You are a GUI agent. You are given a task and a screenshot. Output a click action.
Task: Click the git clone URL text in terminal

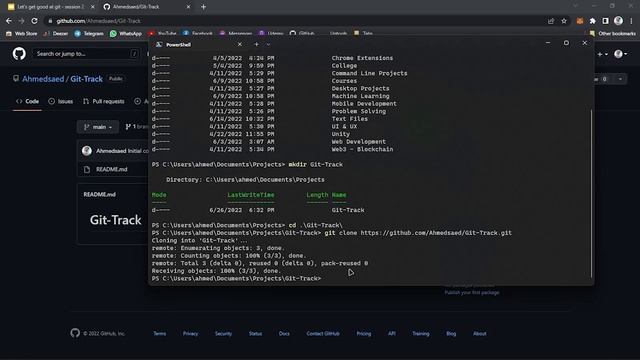coord(436,233)
